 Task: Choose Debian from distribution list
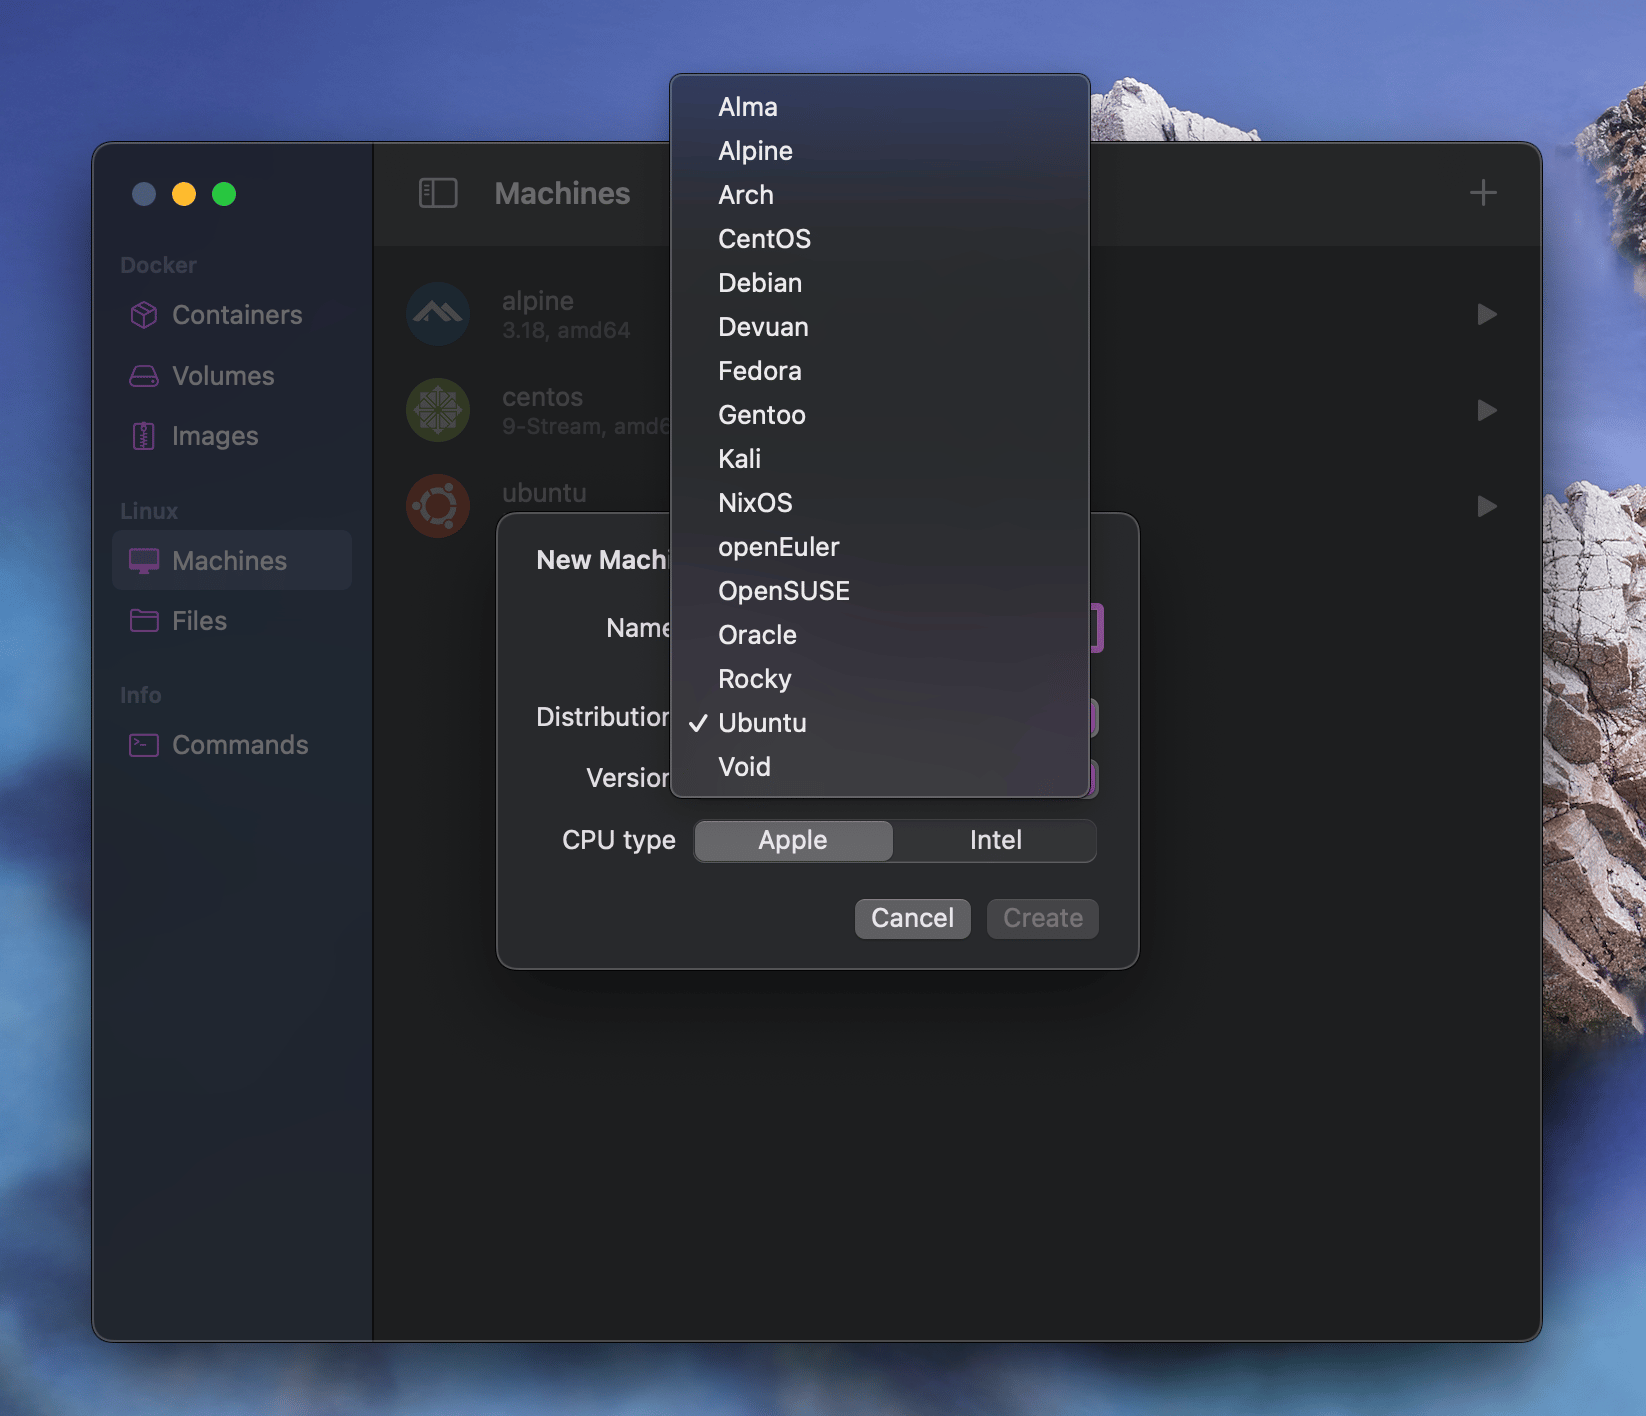[880, 283]
